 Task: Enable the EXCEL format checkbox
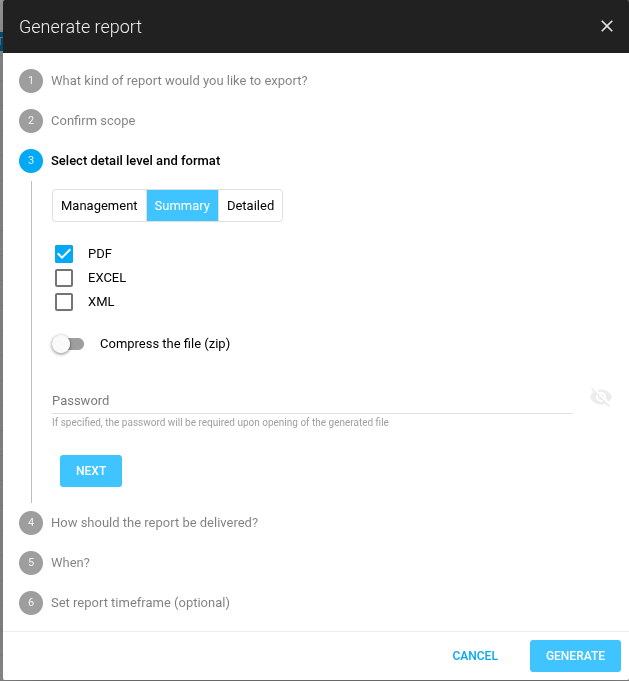[x=64, y=278]
